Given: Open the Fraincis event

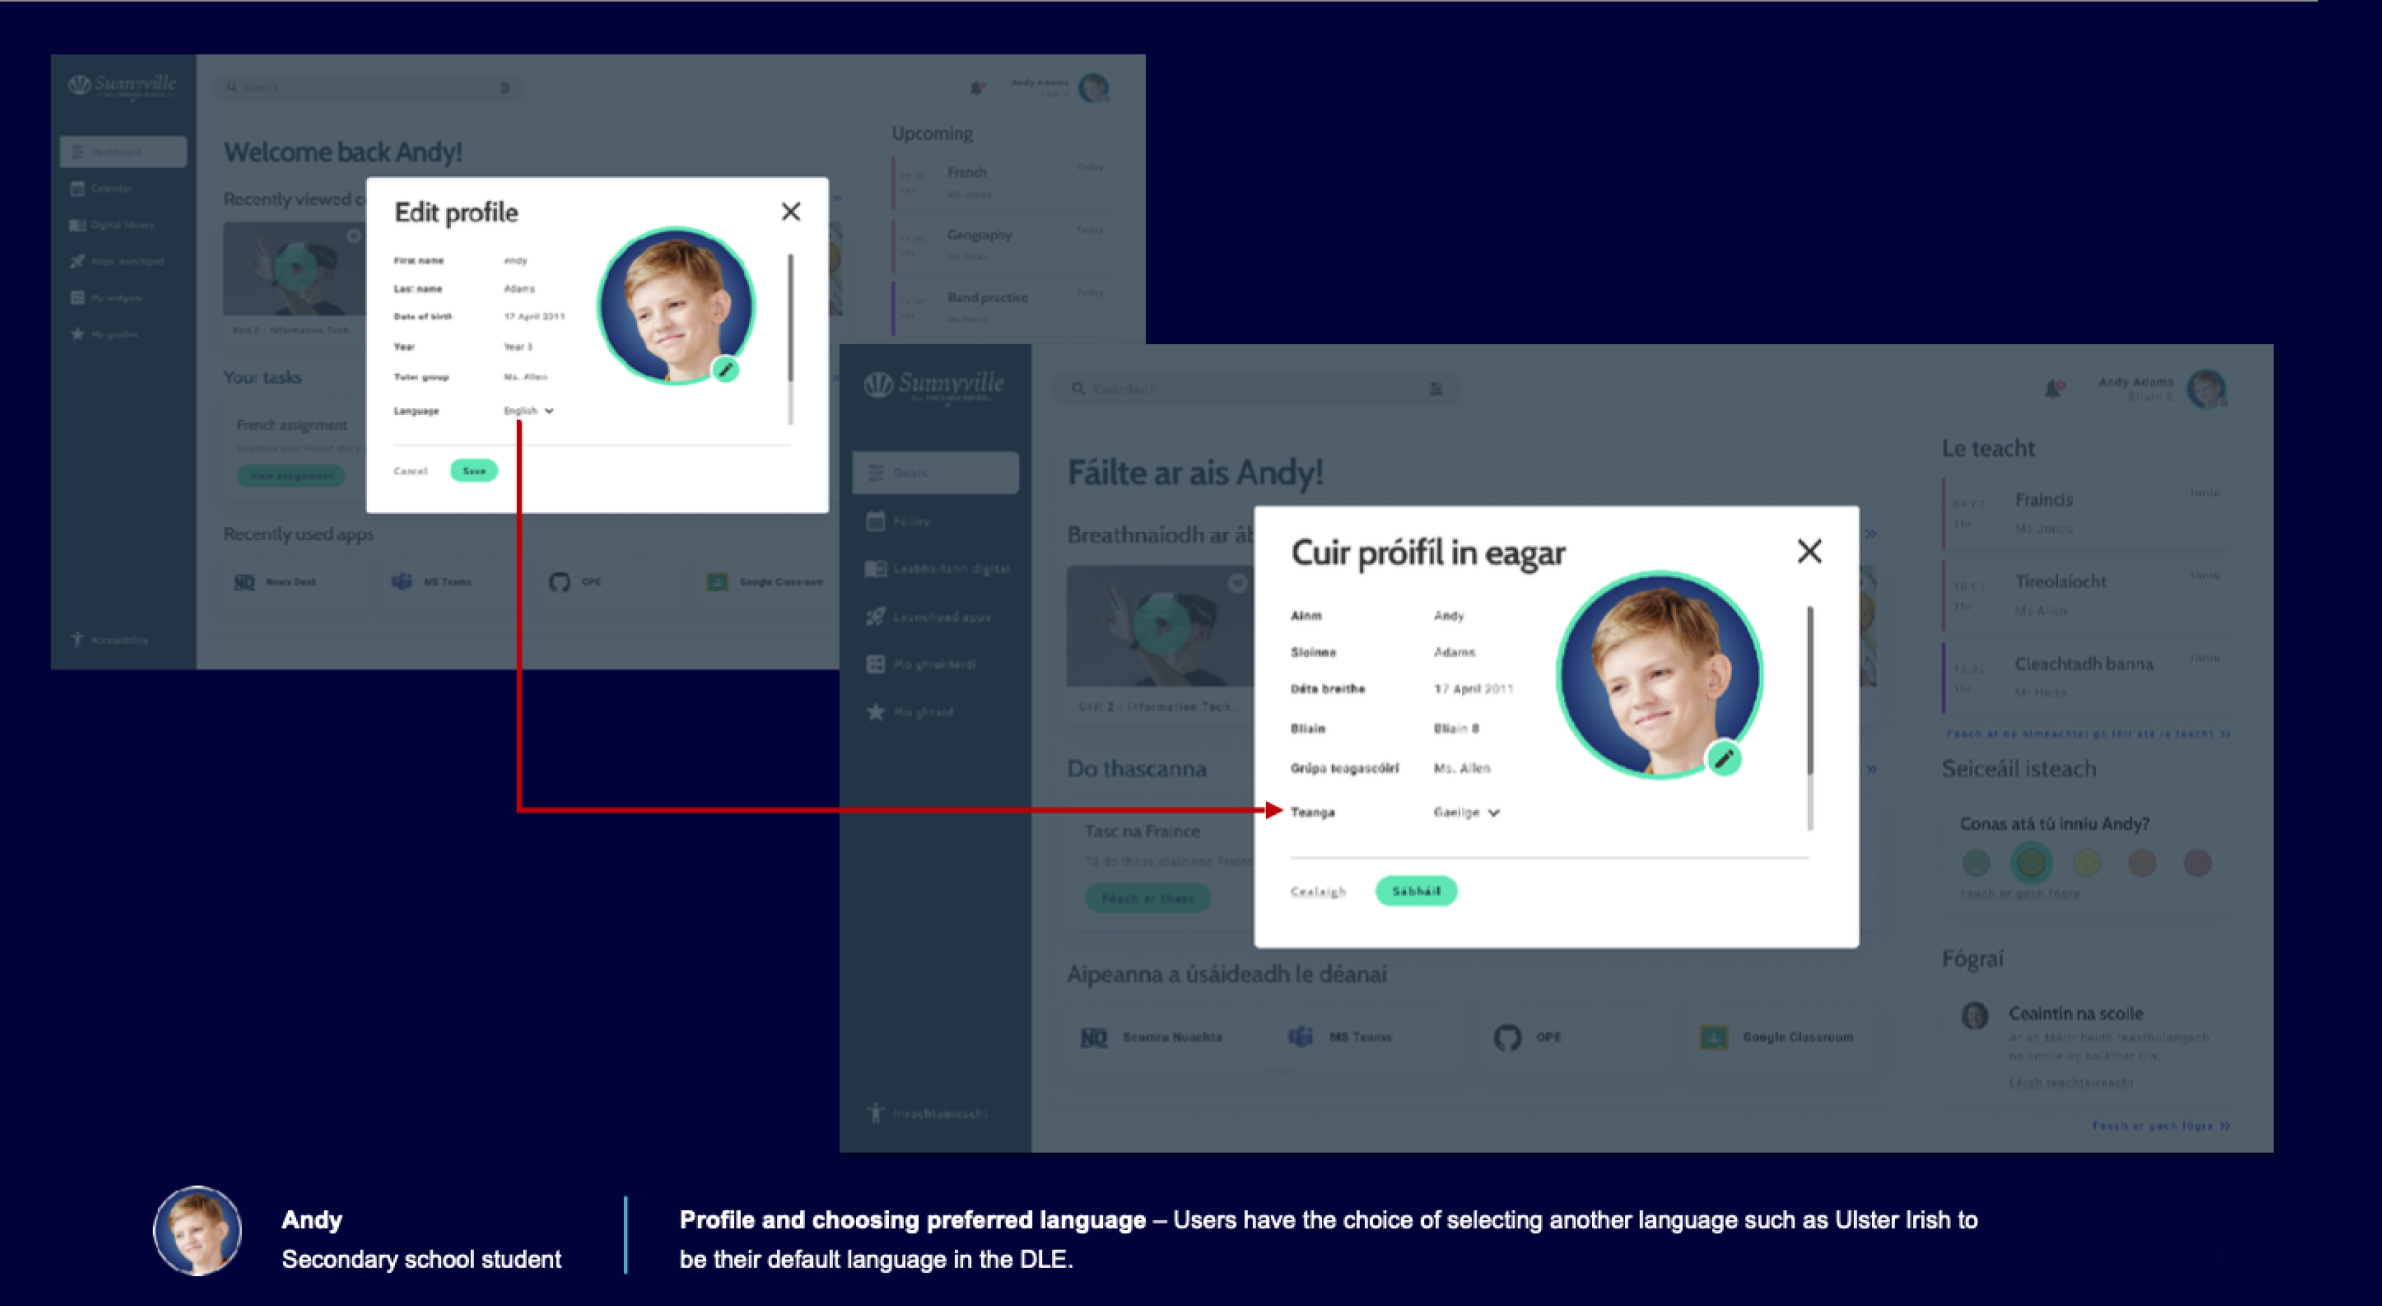Looking at the screenshot, I should click(x=2087, y=513).
